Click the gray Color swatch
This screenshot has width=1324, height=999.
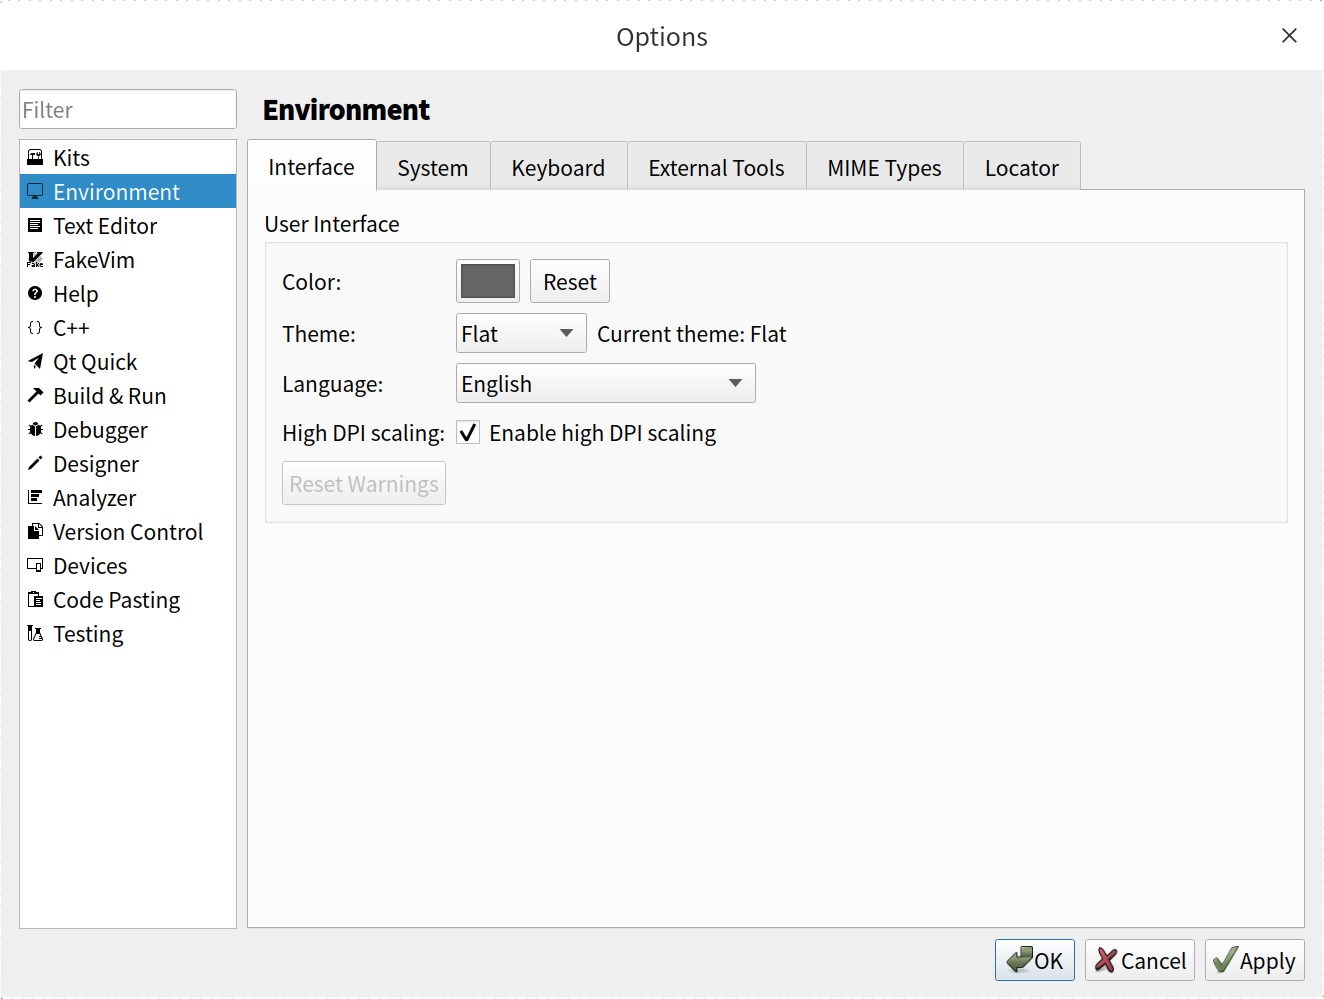tap(488, 282)
